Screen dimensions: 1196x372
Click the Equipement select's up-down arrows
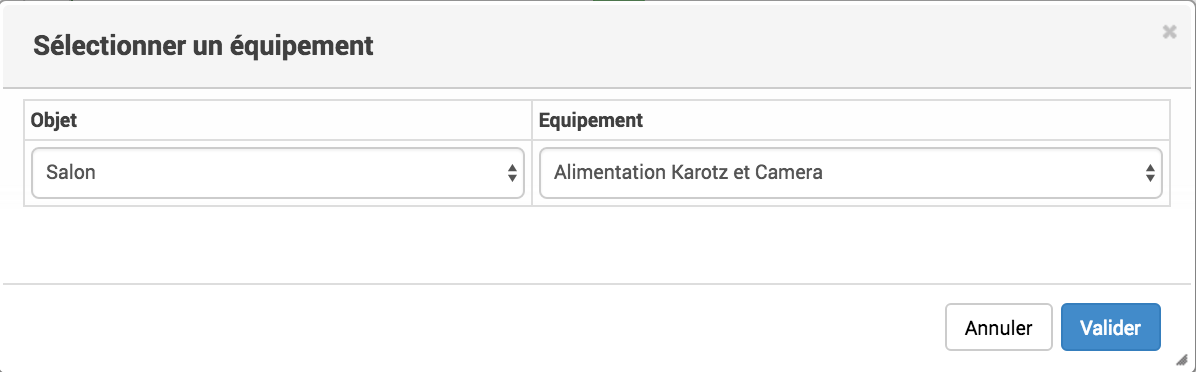click(x=1149, y=173)
